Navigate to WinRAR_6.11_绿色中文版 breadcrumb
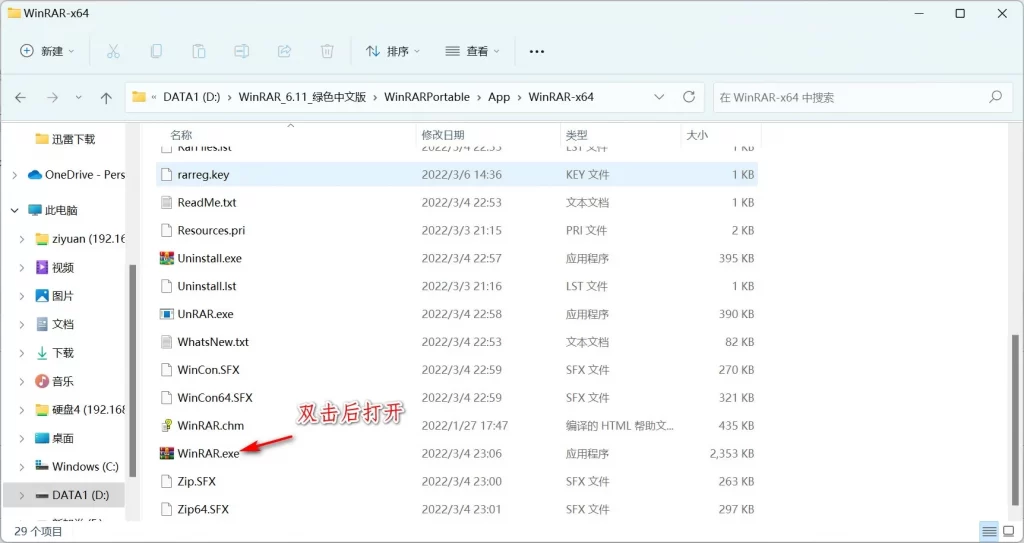Viewport: 1024px width, 543px height. tap(302, 97)
